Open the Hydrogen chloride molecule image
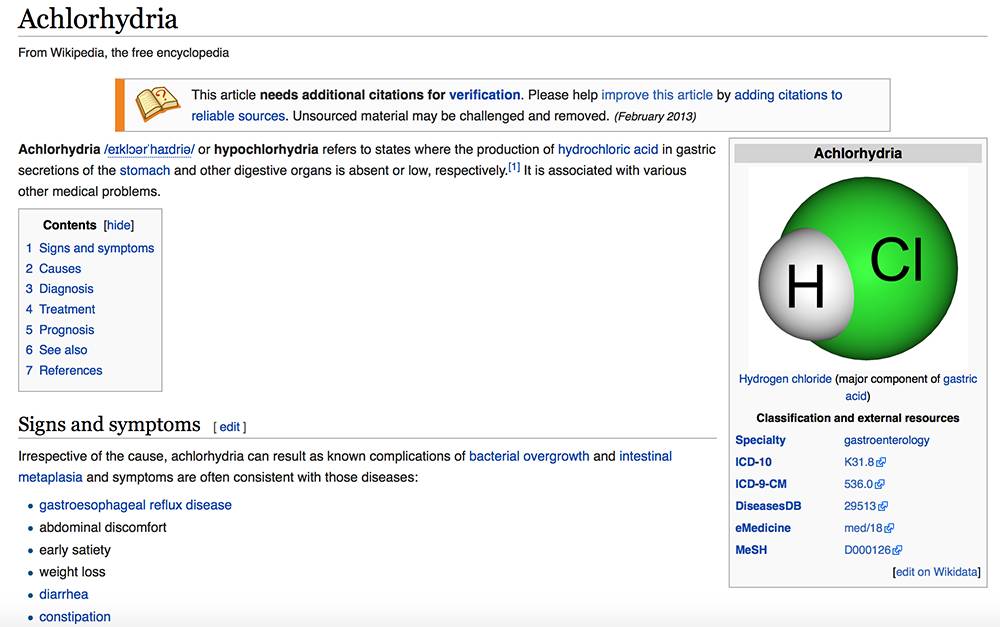This screenshot has width=1000, height=627. 858,268
